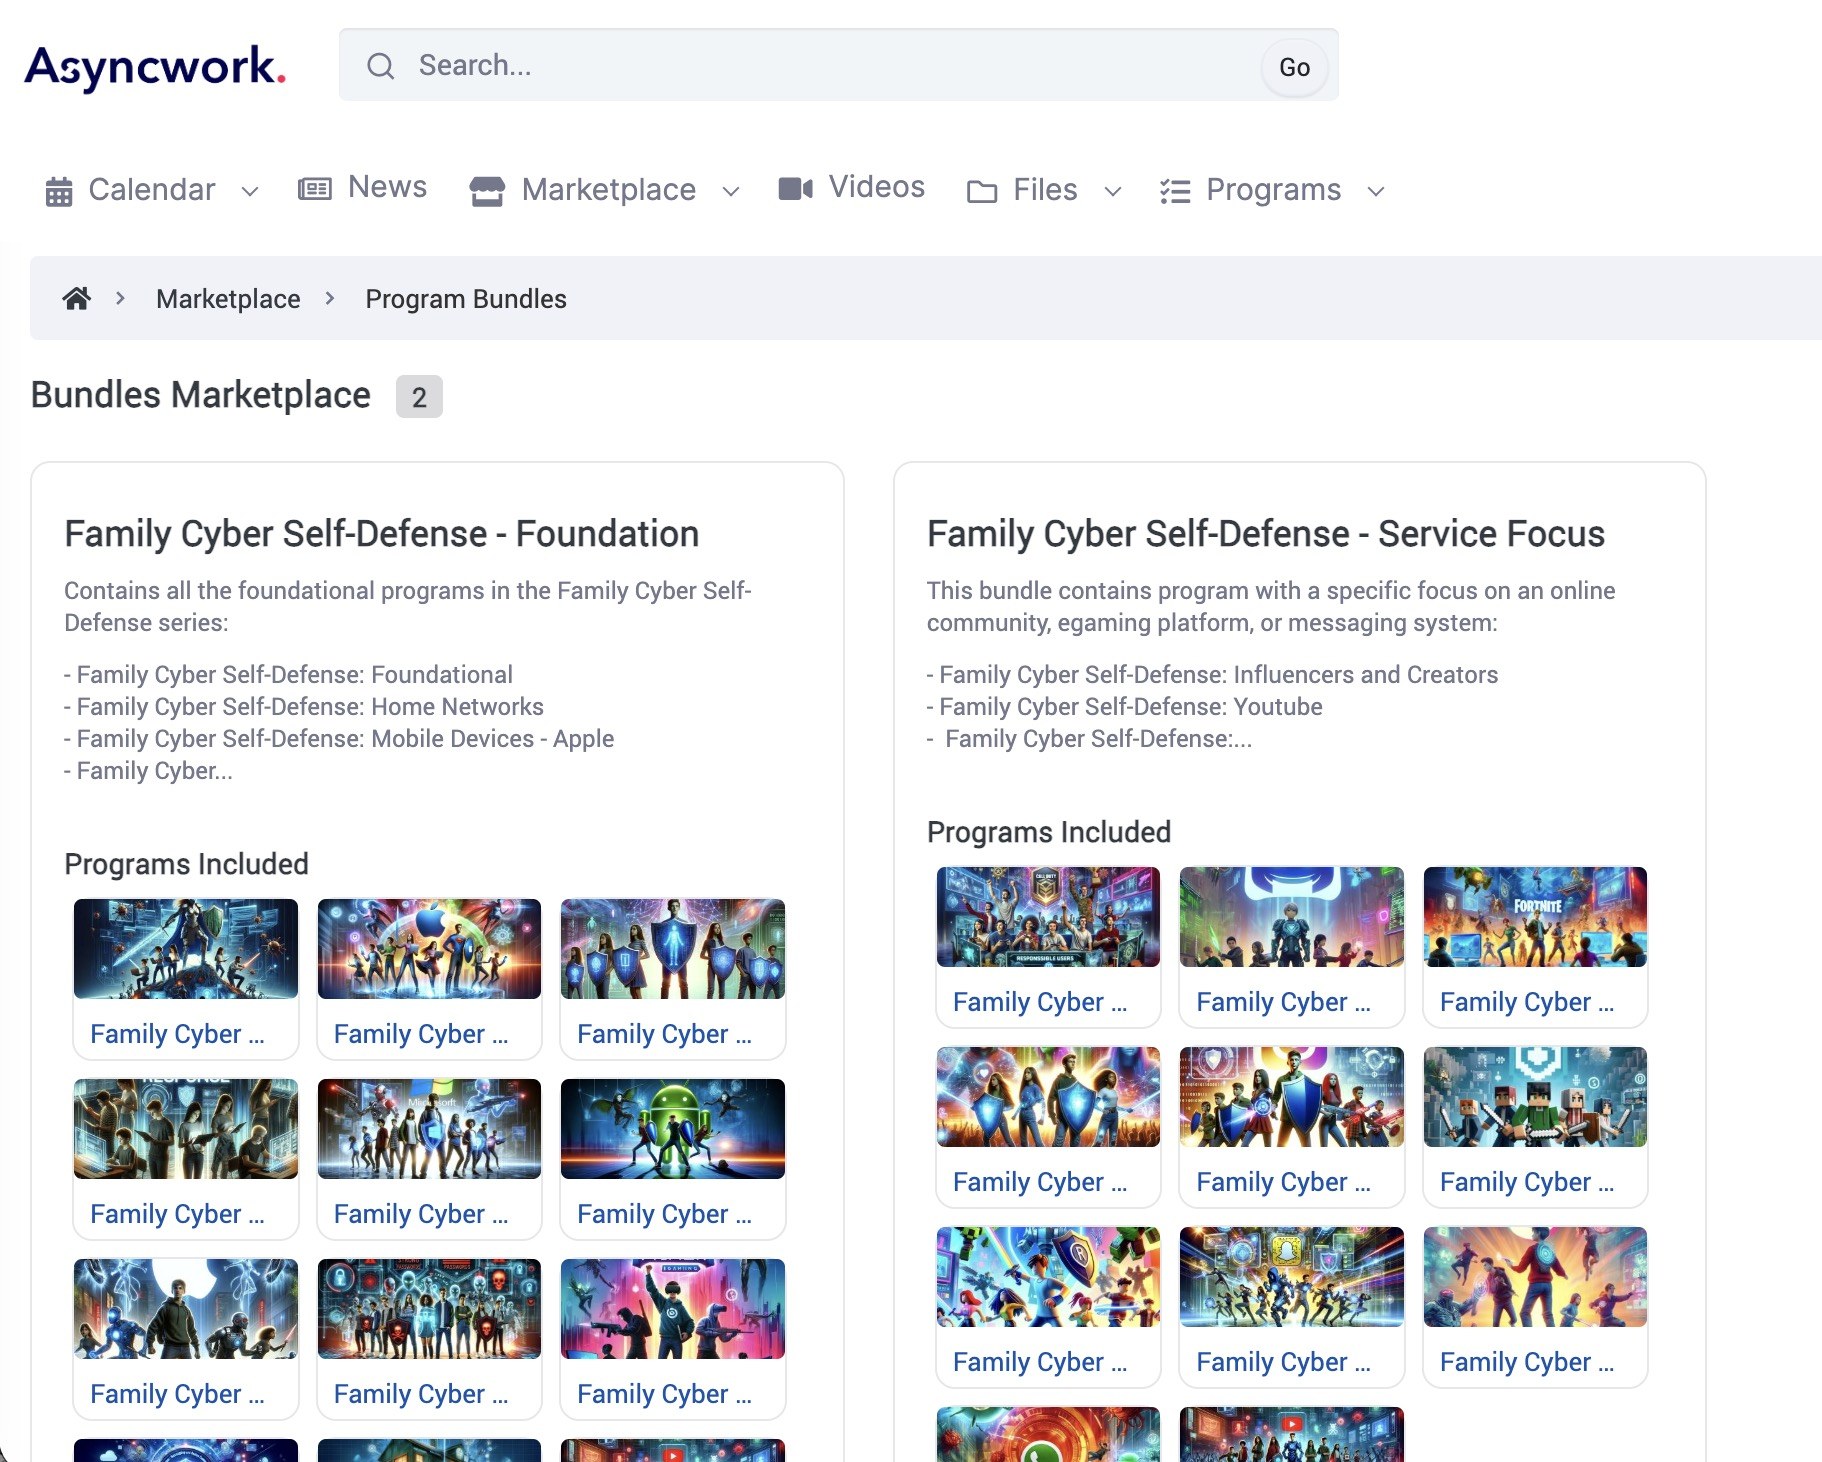Screen dimensions: 1822x1462
Task: Open the Calendar menu
Action: 152,190
